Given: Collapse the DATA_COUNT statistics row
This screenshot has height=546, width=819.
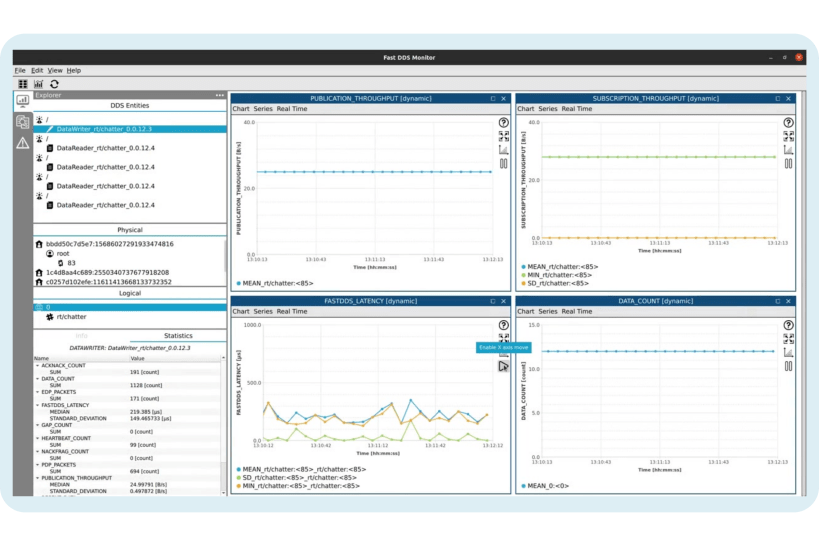Looking at the screenshot, I should click(x=38, y=379).
